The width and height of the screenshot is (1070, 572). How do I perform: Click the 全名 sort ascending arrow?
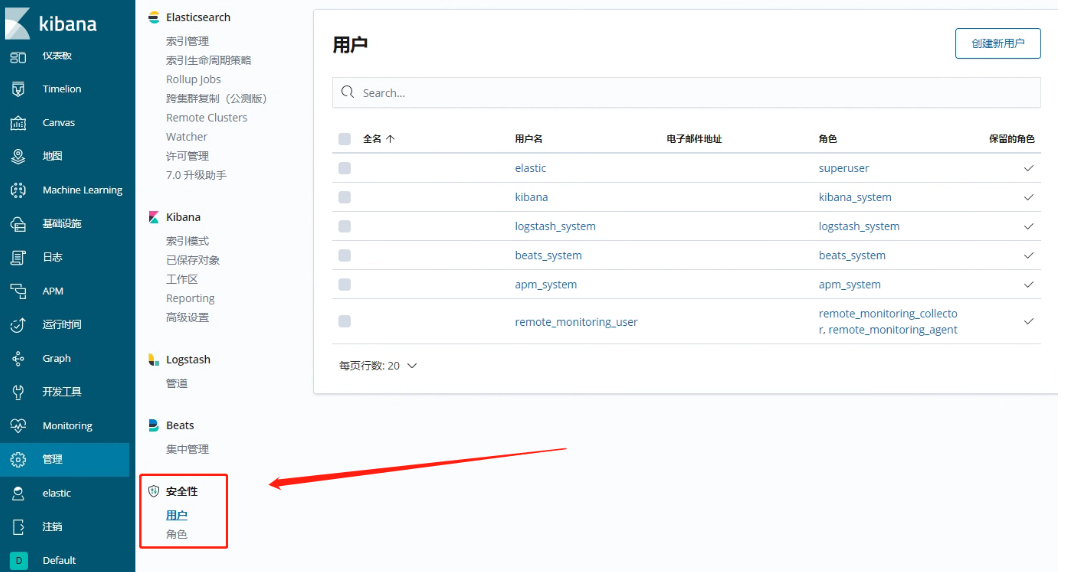pos(390,139)
